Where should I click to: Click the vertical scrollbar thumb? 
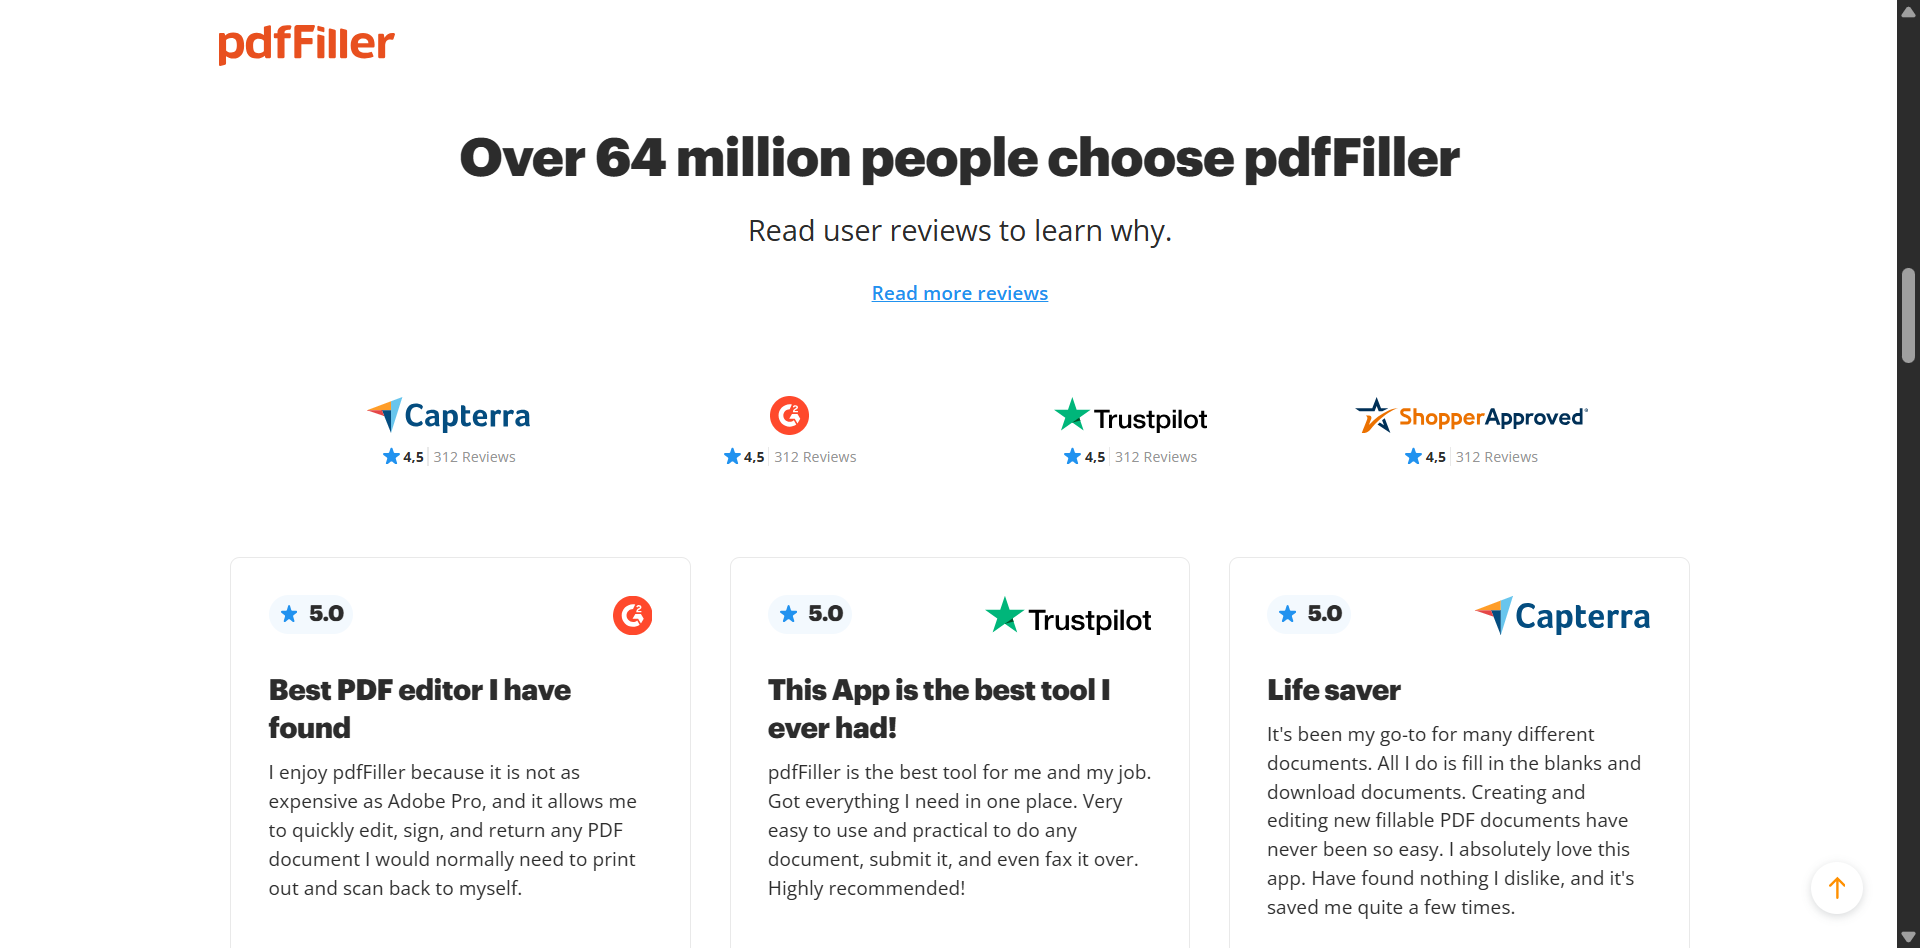click(x=1908, y=315)
